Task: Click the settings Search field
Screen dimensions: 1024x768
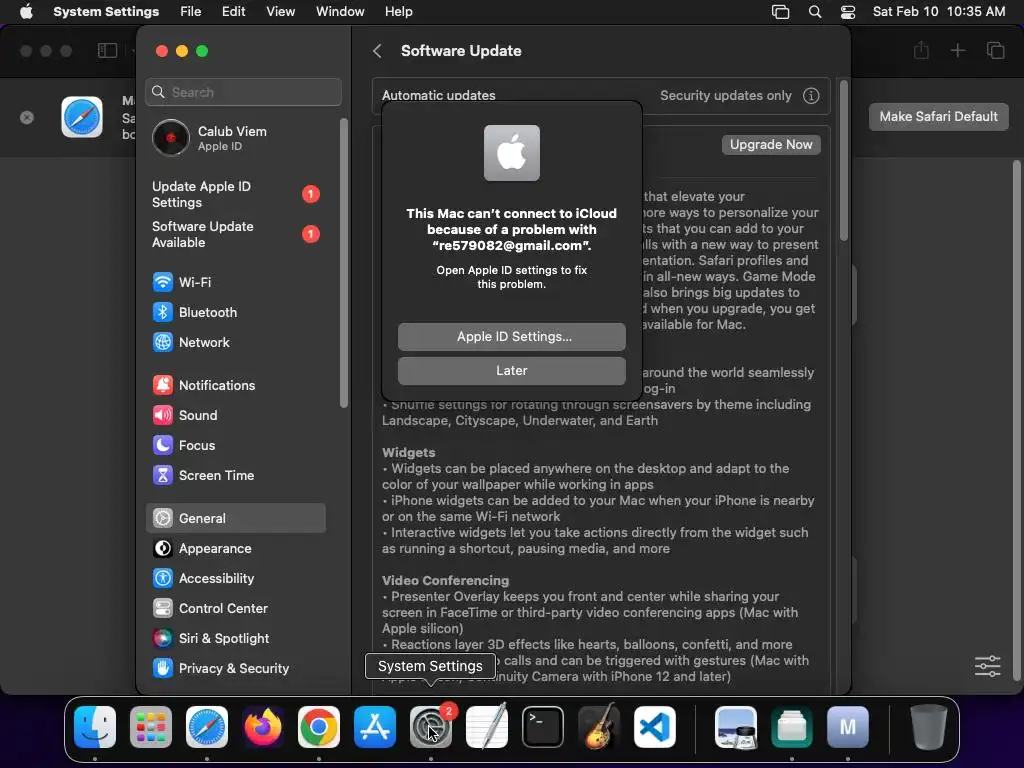Action: coord(244,92)
